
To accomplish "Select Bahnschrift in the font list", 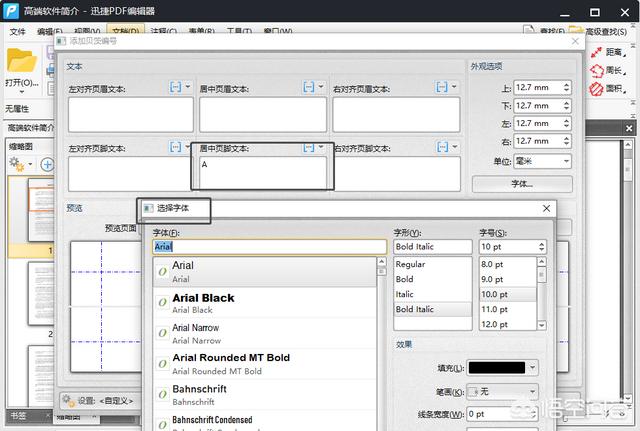I will click(264, 395).
